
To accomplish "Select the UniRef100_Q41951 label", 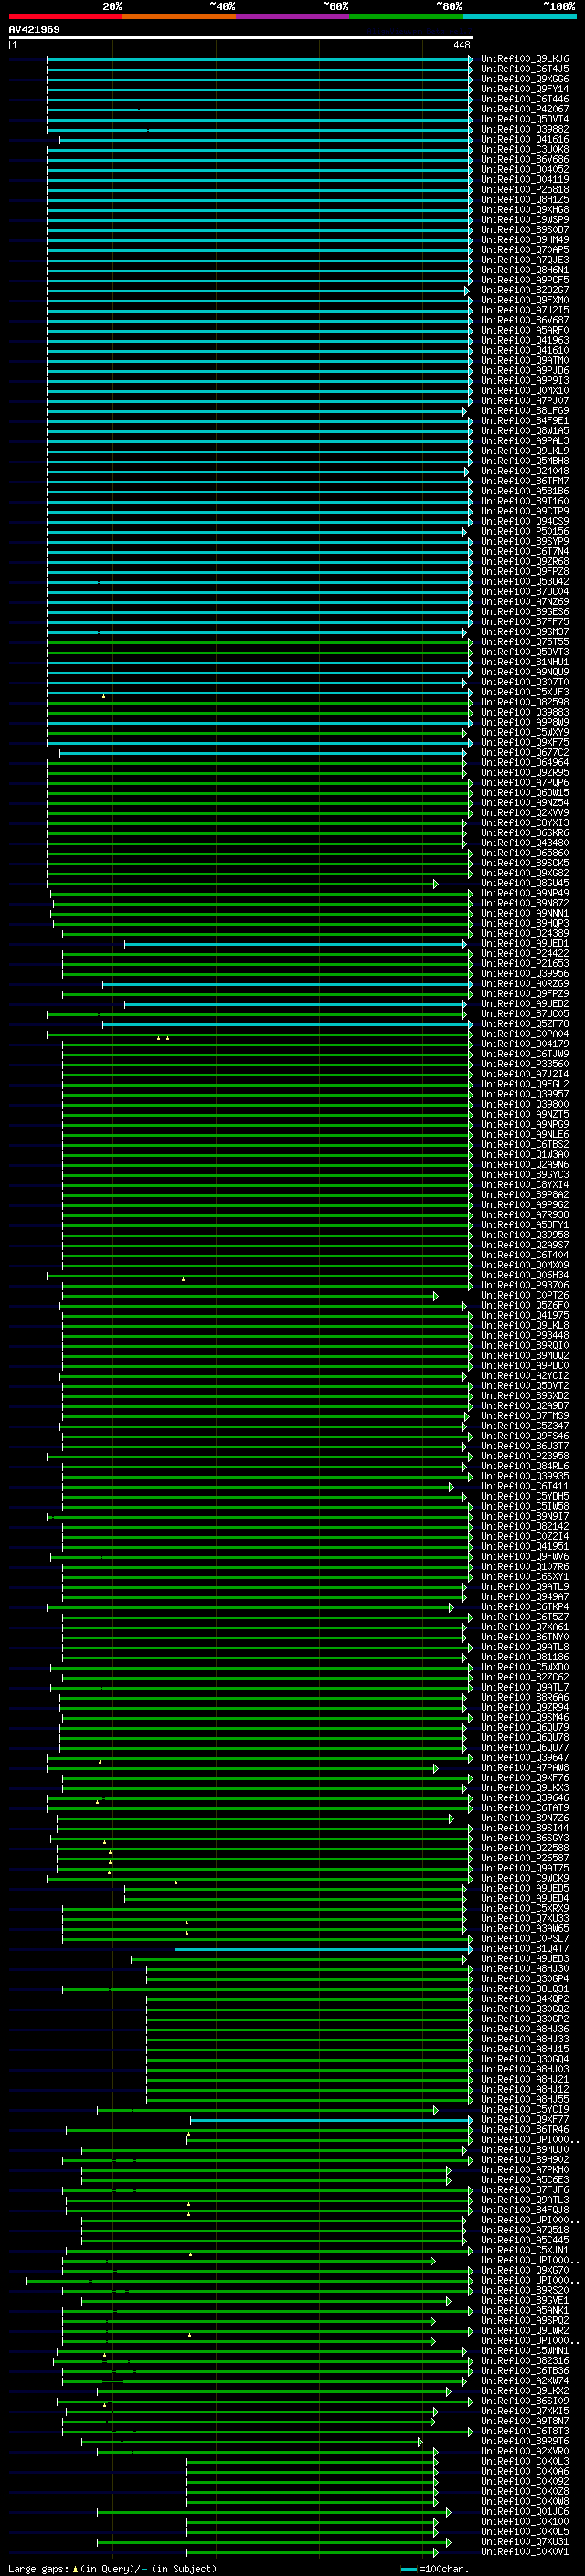I will 525,1546.
